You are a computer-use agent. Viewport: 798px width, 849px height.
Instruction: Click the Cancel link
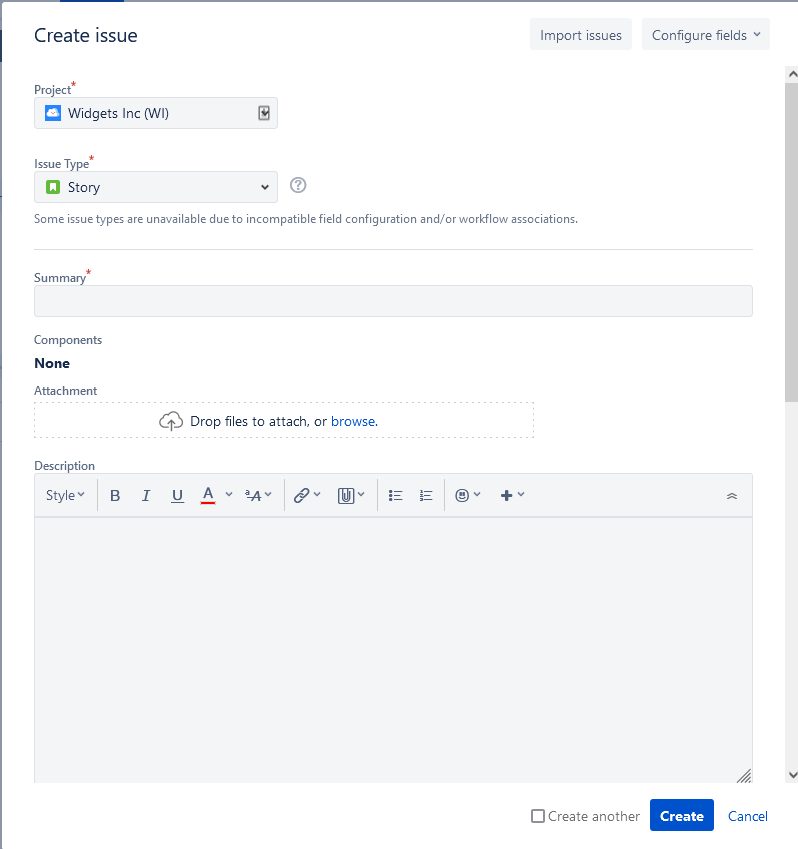pos(747,816)
